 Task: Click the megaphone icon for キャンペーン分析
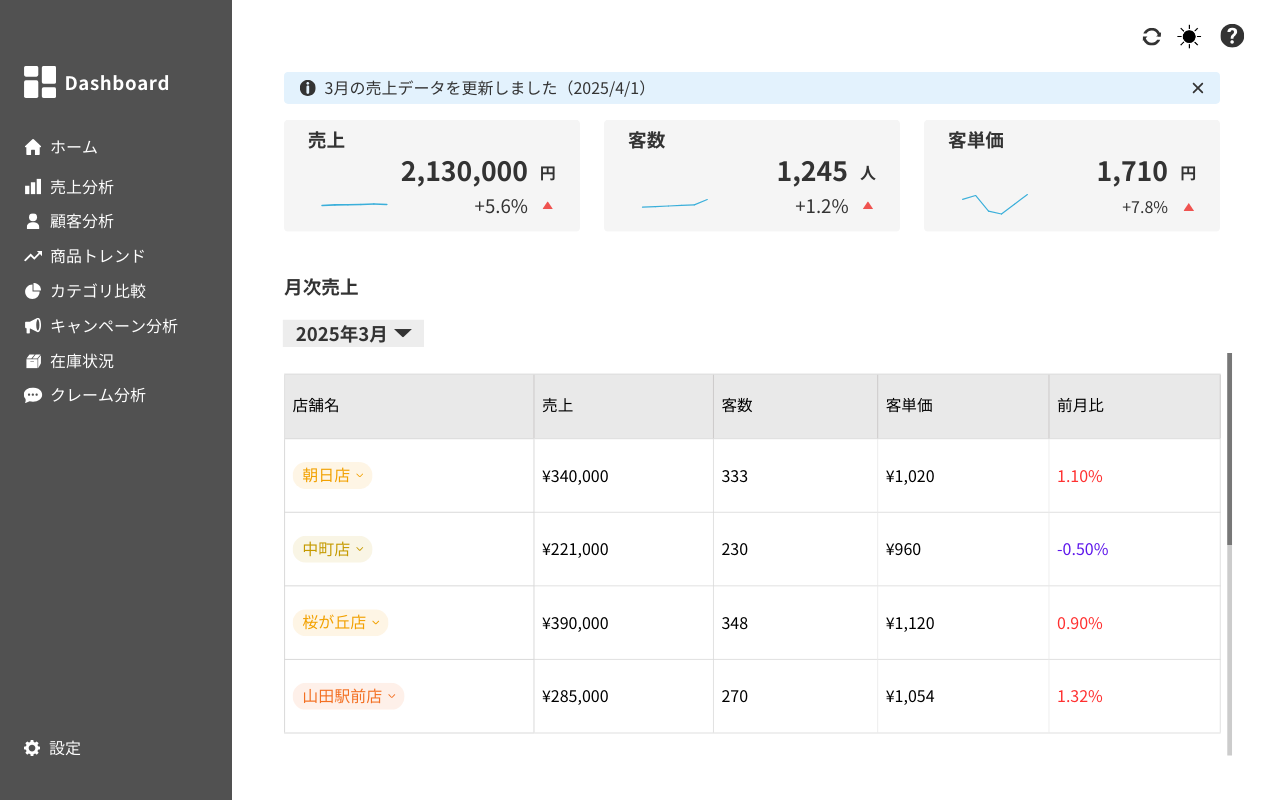click(x=33, y=326)
